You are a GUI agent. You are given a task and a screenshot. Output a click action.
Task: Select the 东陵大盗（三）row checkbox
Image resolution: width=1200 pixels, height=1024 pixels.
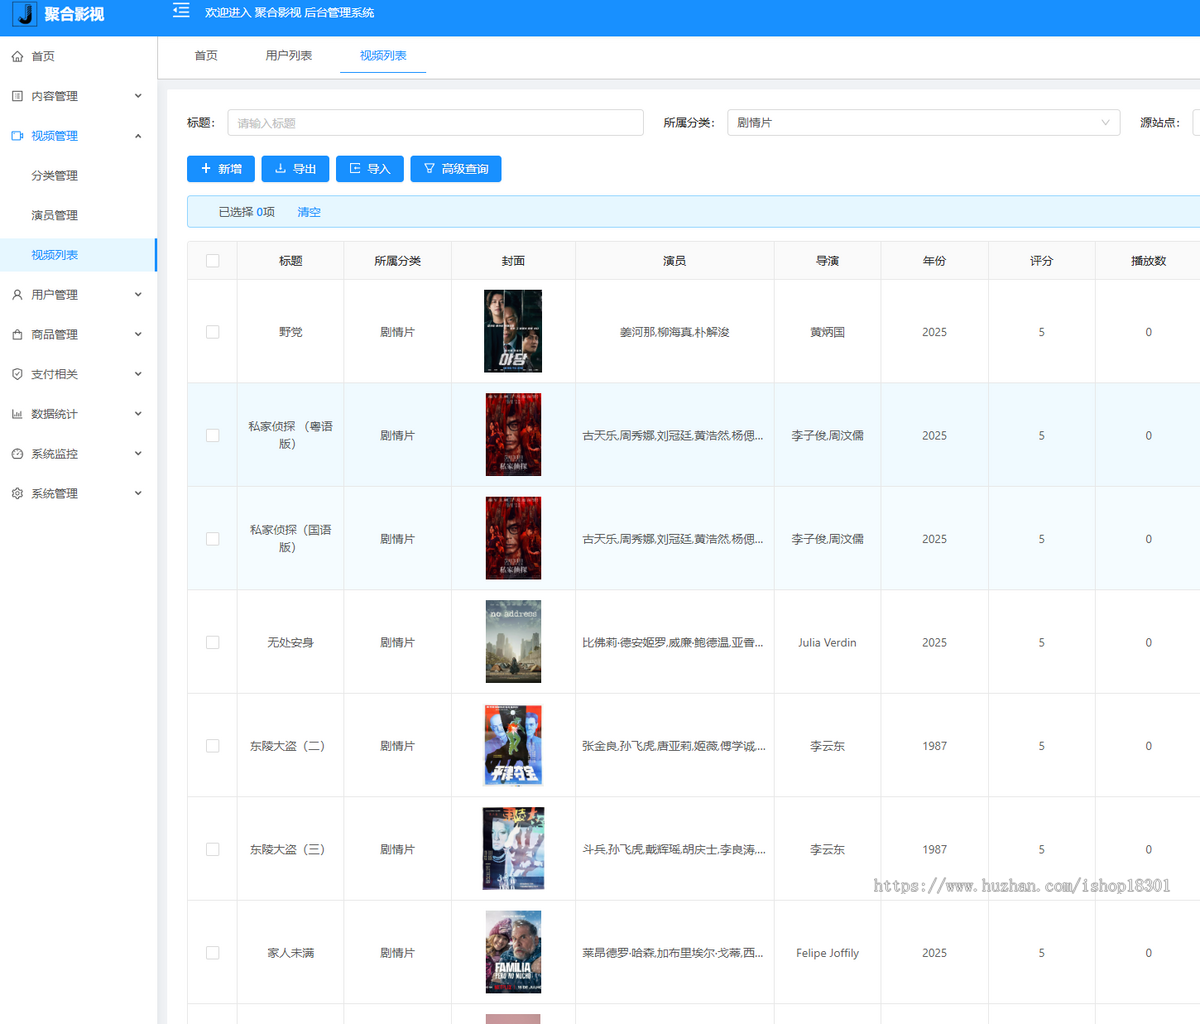click(212, 849)
